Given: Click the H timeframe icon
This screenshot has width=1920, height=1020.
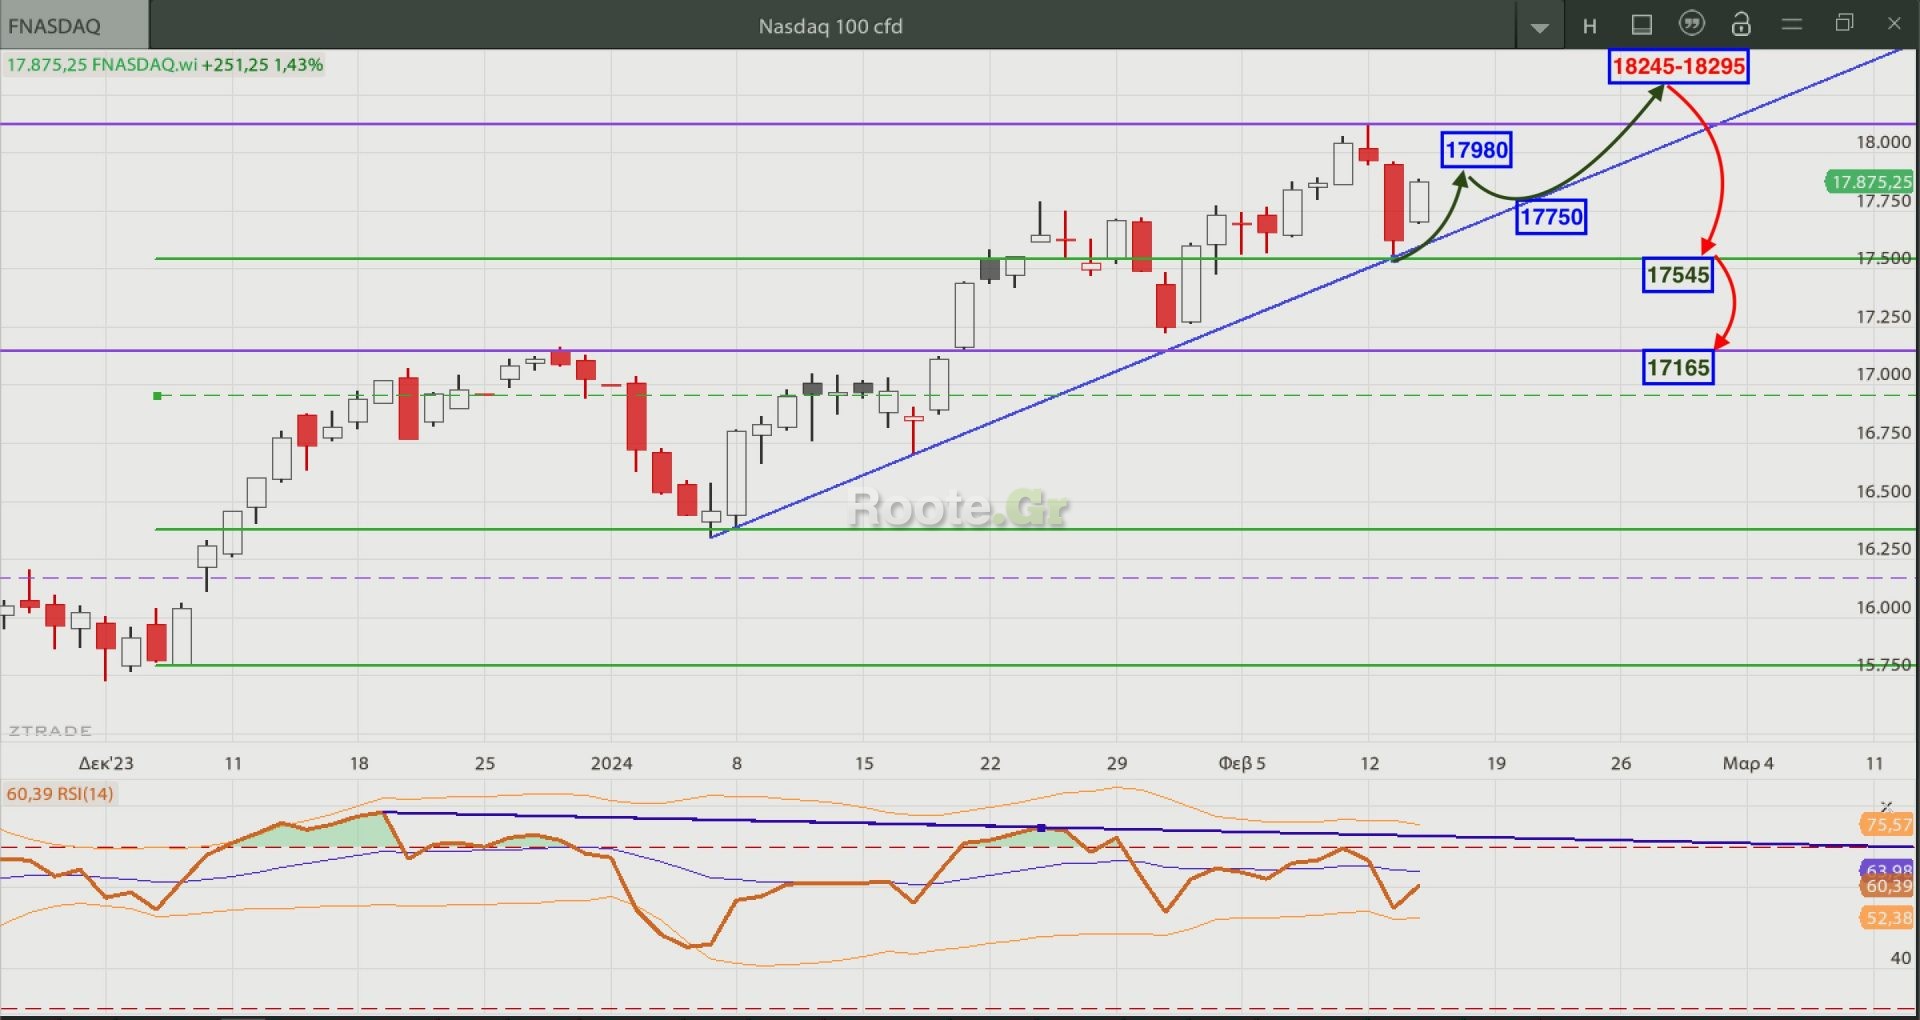Looking at the screenshot, I should pyautogui.click(x=1590, y=26).
